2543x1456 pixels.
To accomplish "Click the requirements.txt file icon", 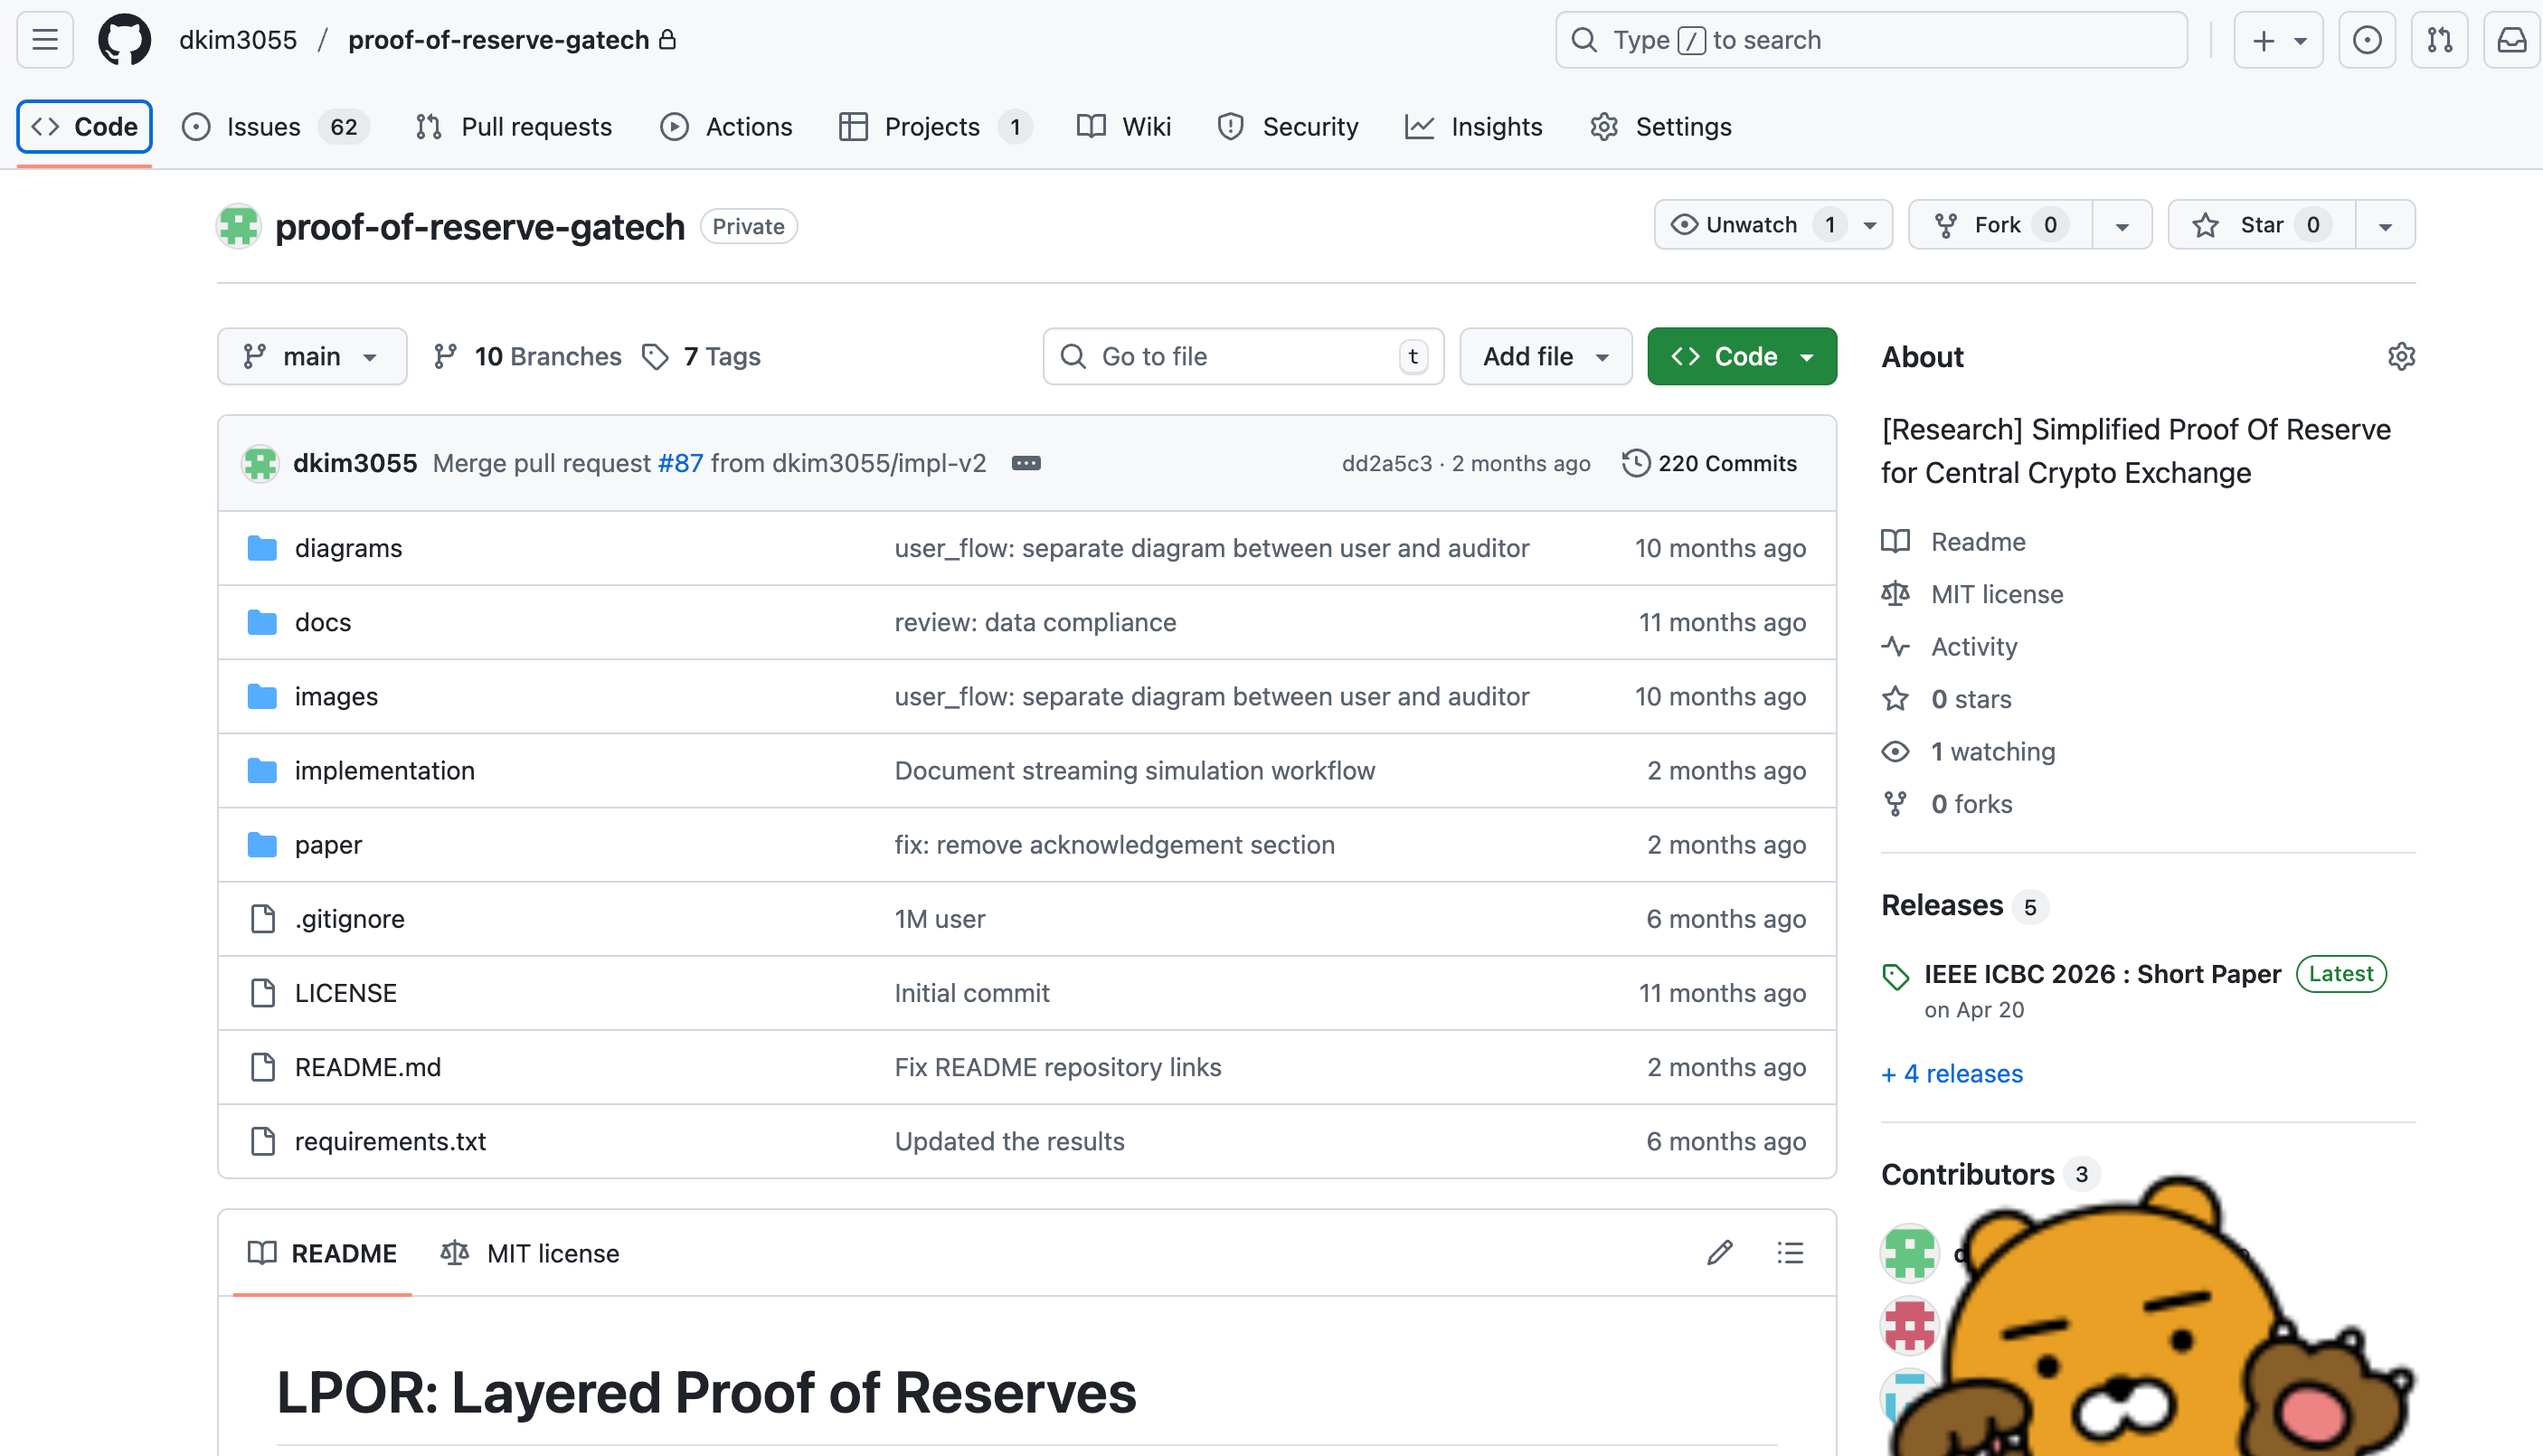I will coord(263,1141).
